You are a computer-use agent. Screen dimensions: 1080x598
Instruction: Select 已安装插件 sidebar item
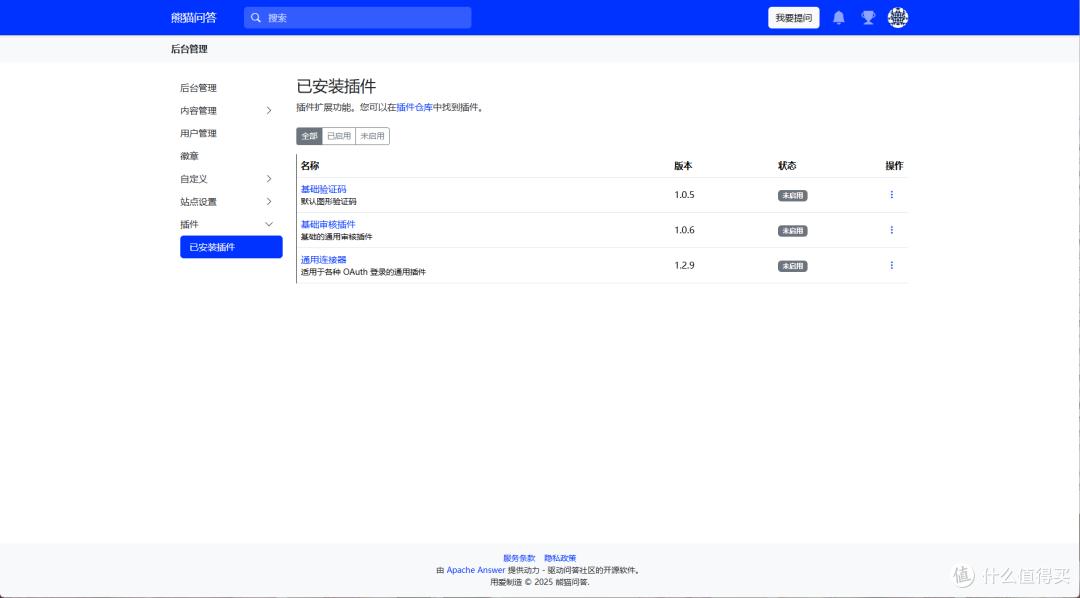pyautogui.click(x=231, y=247)
